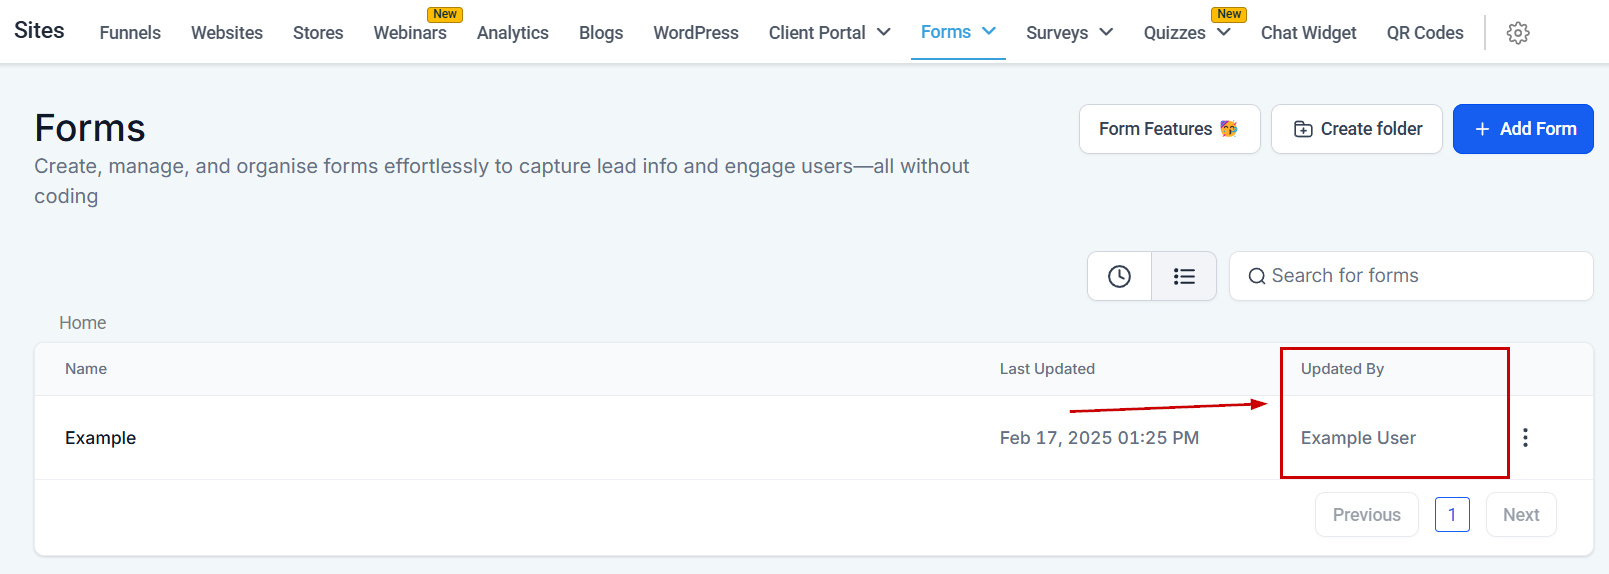1609x574 pixels.
Task: Open the Webinars tab
Action: coord(410,33)
